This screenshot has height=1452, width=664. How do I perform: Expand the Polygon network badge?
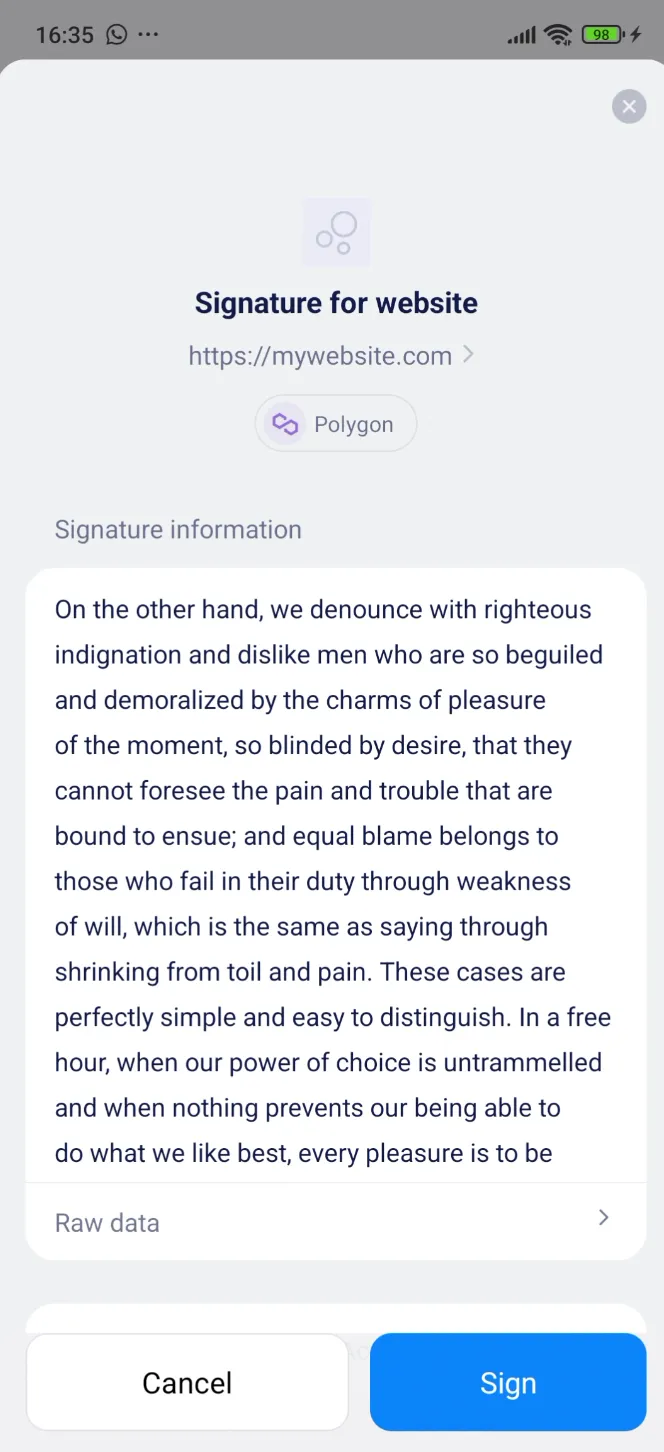click(336, 423)
